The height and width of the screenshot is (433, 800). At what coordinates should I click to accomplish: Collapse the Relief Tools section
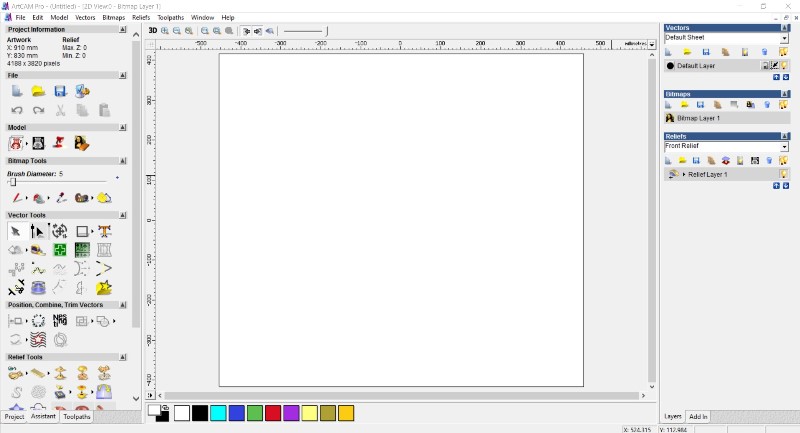click(x=122, y=357)
